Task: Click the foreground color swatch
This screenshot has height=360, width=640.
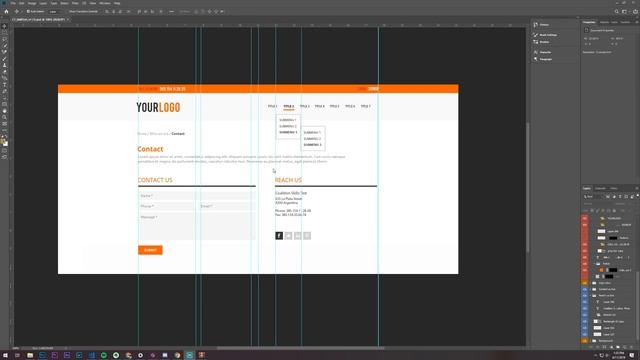Action: 3,142
